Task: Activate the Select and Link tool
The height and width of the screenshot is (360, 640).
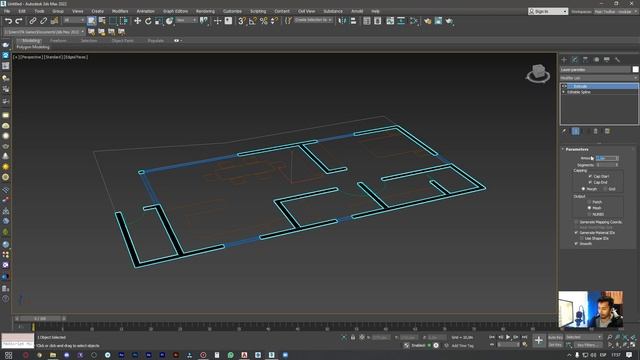Action: (x=33, y=20)
